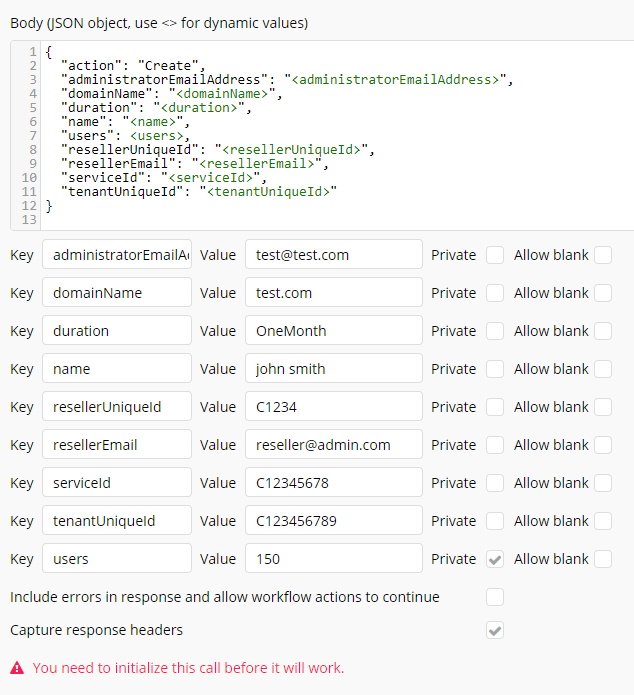Image resolution: width=634 pixels, height=695 pixels.
Task: Click the test@test.com value field
Action: tap(333, 255)
